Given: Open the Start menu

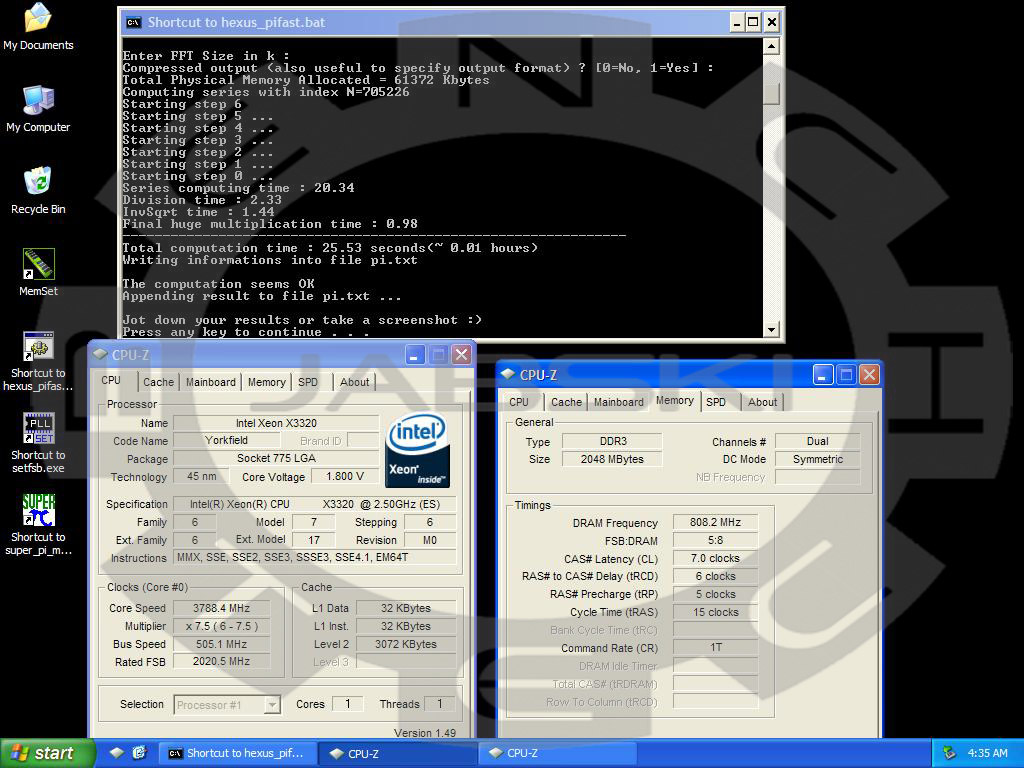Looking at the screenshot, I should [47, 753].
